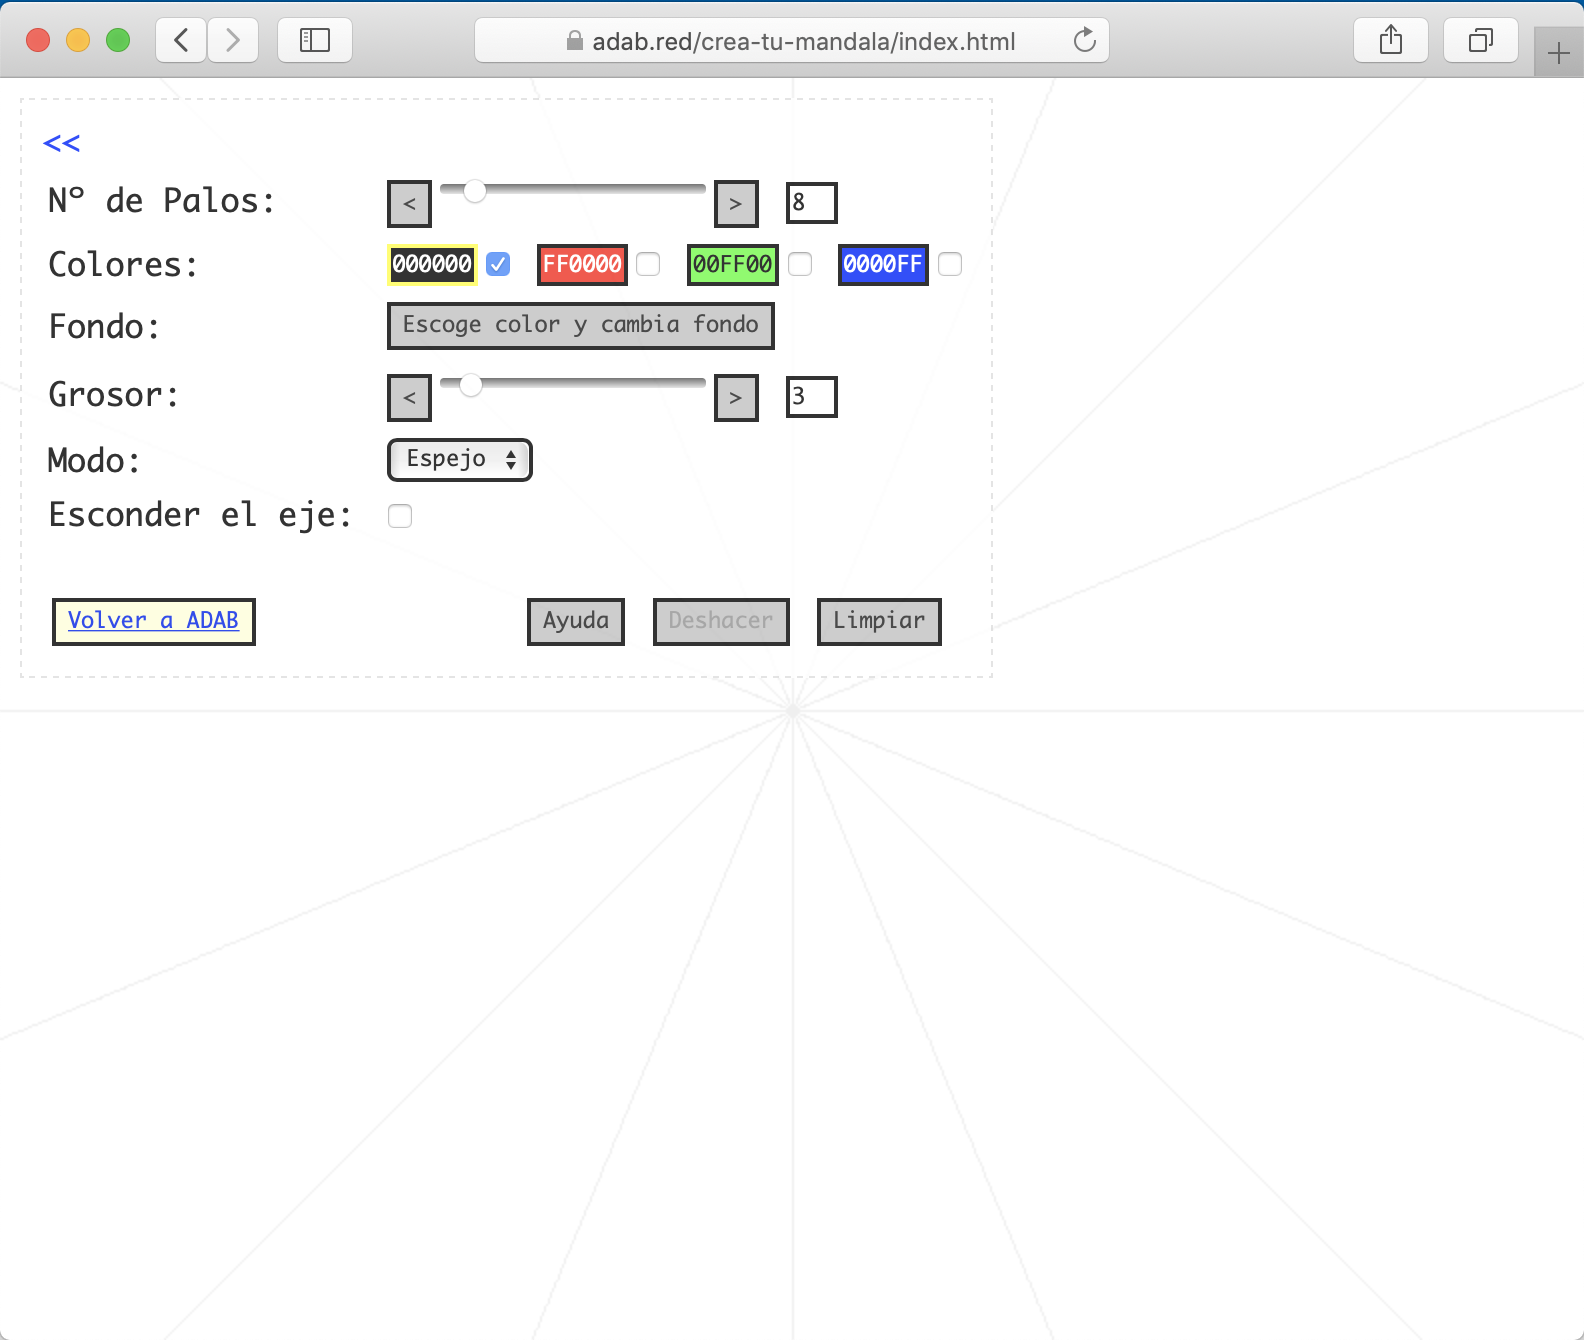Select the red FF0000 color swatch

[x=582, y=264]
